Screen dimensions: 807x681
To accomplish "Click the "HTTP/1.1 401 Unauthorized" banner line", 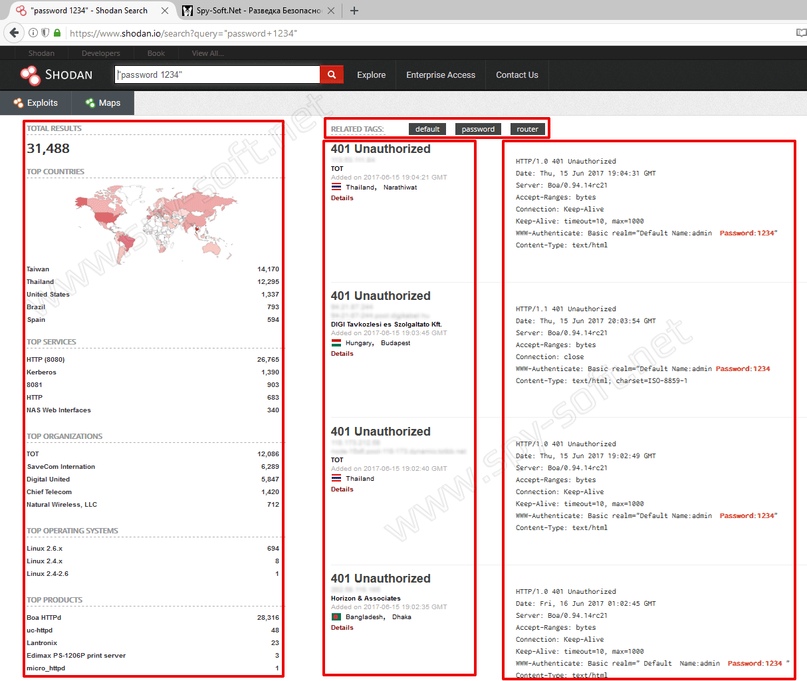I will click(566, 309).
